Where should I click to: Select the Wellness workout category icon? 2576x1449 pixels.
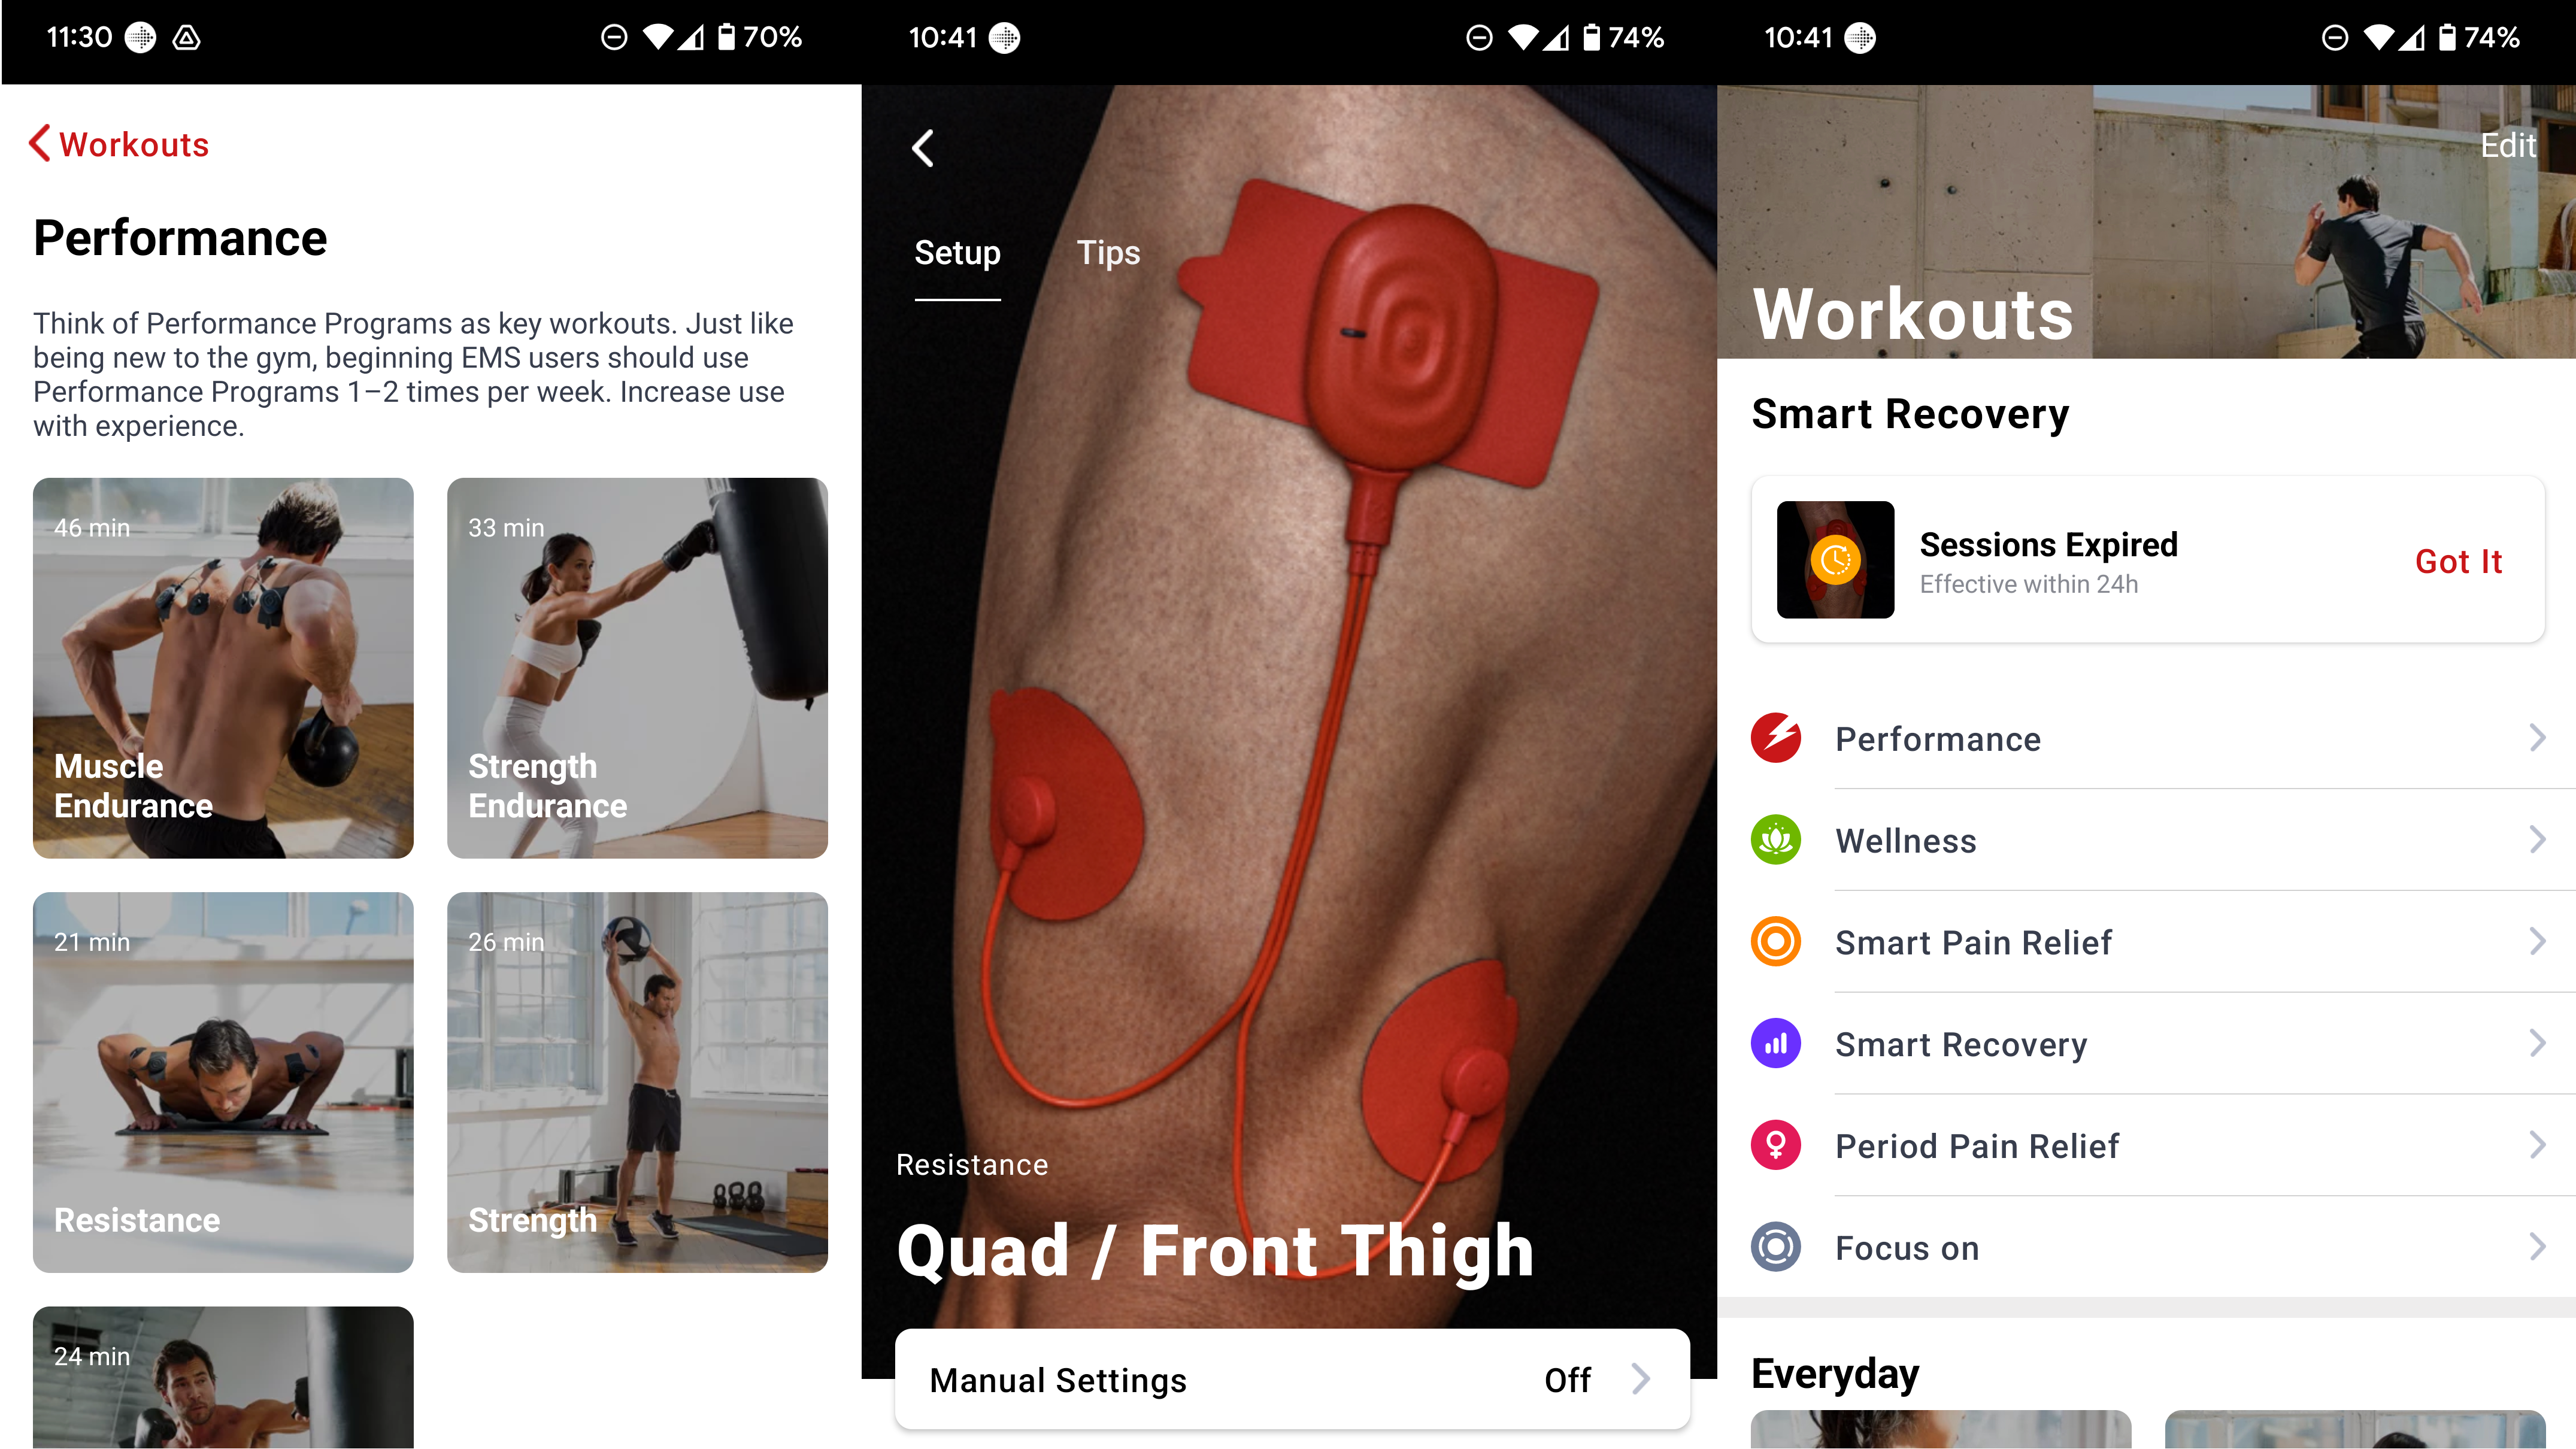pos(1776,839)
